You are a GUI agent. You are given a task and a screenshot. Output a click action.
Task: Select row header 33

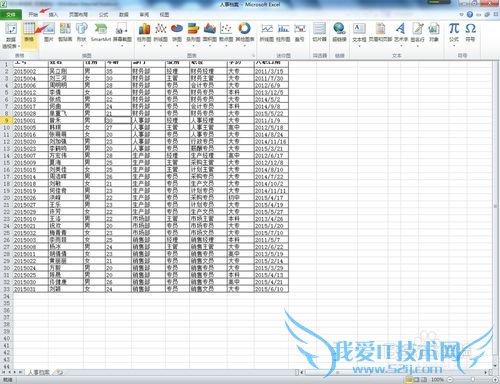6,289
